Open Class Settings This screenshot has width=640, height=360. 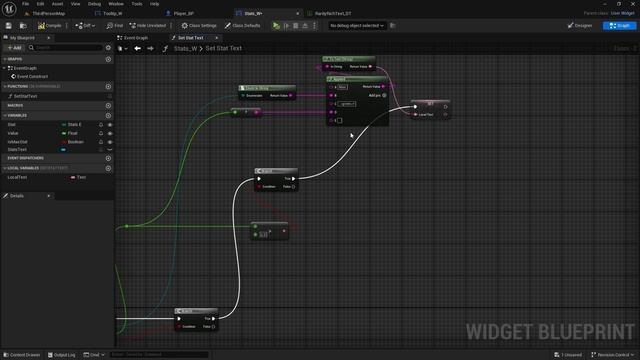pos(199,26)
